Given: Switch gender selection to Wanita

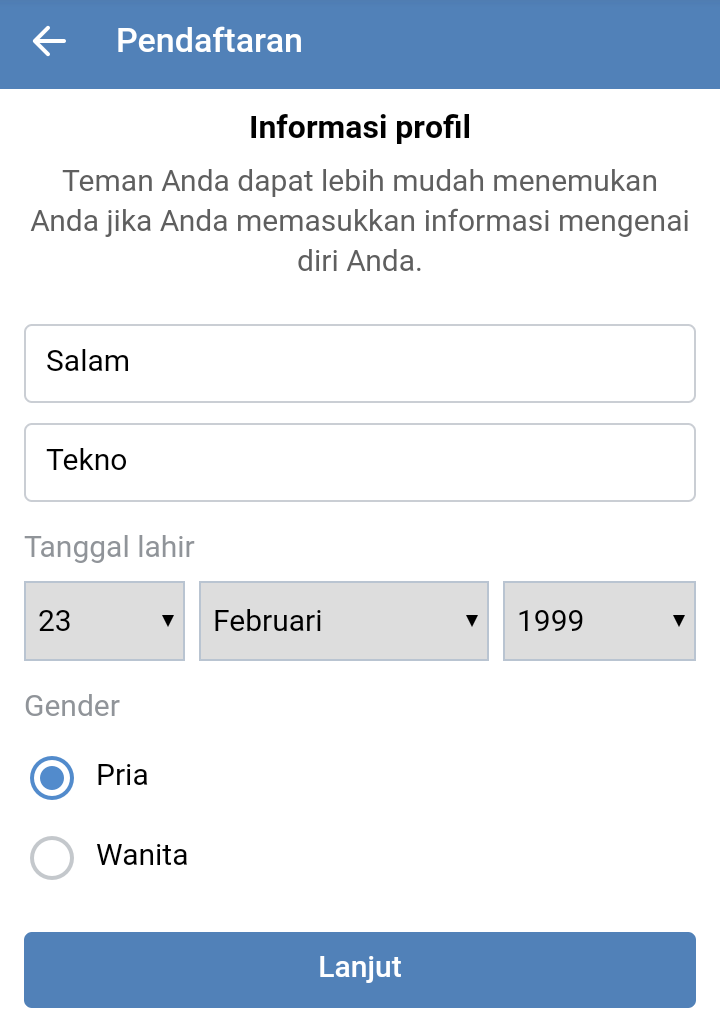Looking at the screenshot, I should click(x=51, y=857).
